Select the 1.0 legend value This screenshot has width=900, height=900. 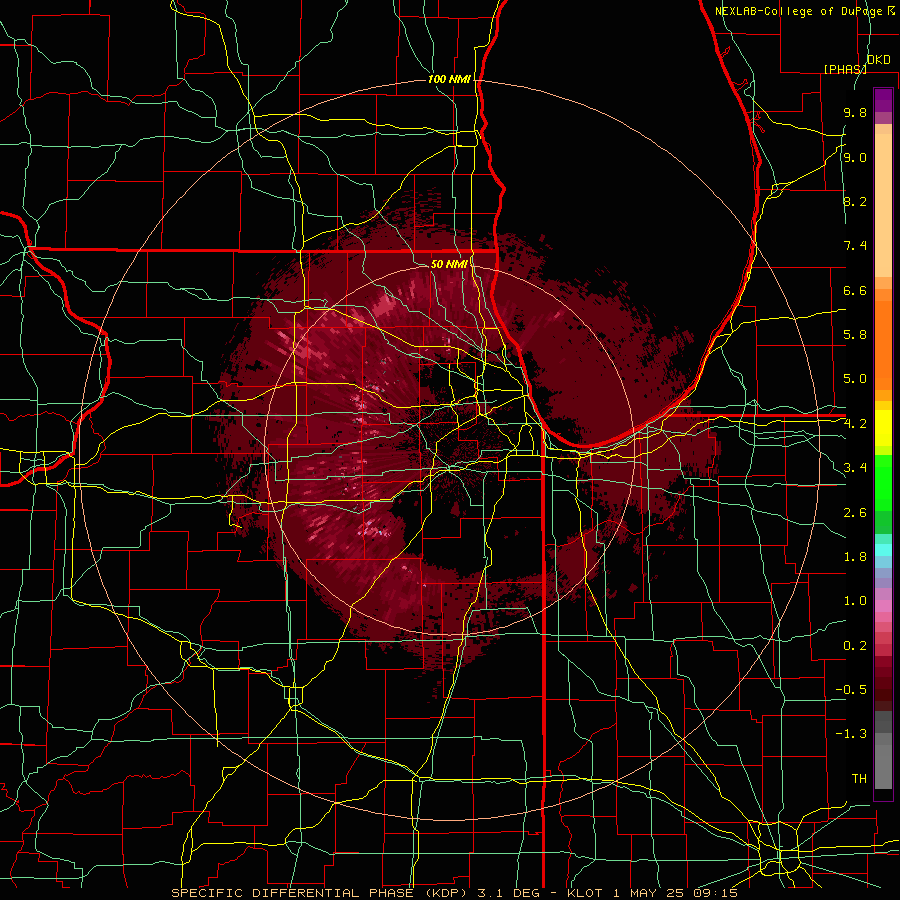pos(855,601)
